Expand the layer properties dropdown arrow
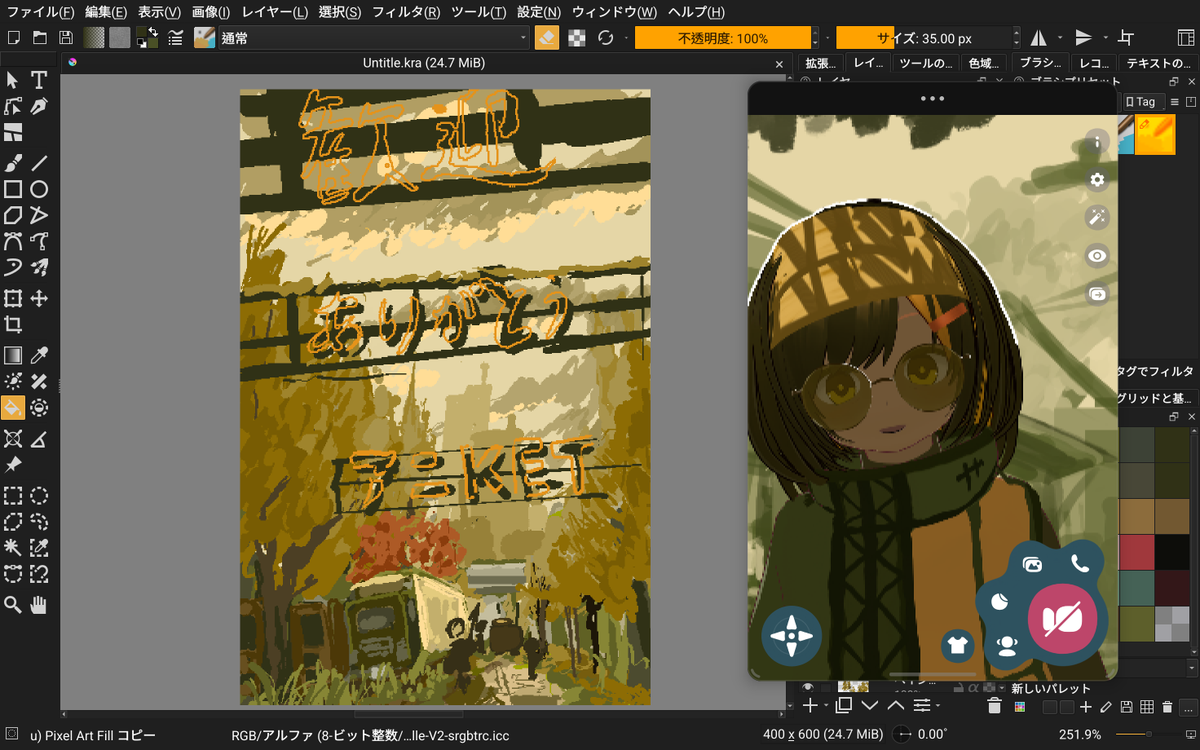The image size is (1200, 750). point(938,706)
